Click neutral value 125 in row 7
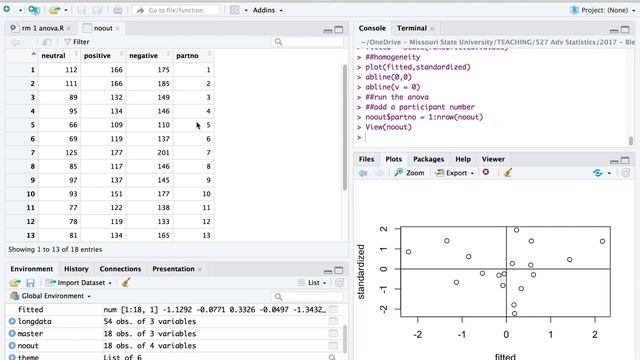This screenshot has width=640, height=360. click(x=71, y=153)
